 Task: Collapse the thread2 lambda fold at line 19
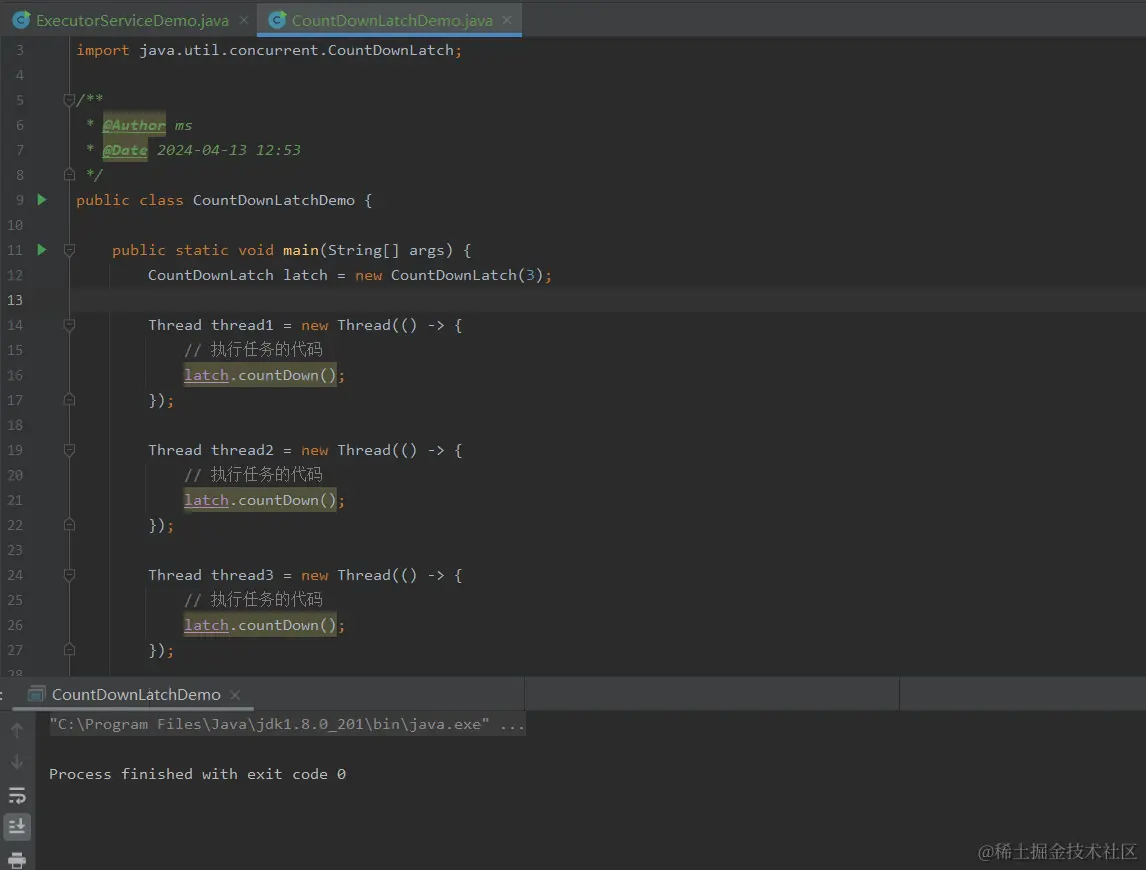pos(69,450)
